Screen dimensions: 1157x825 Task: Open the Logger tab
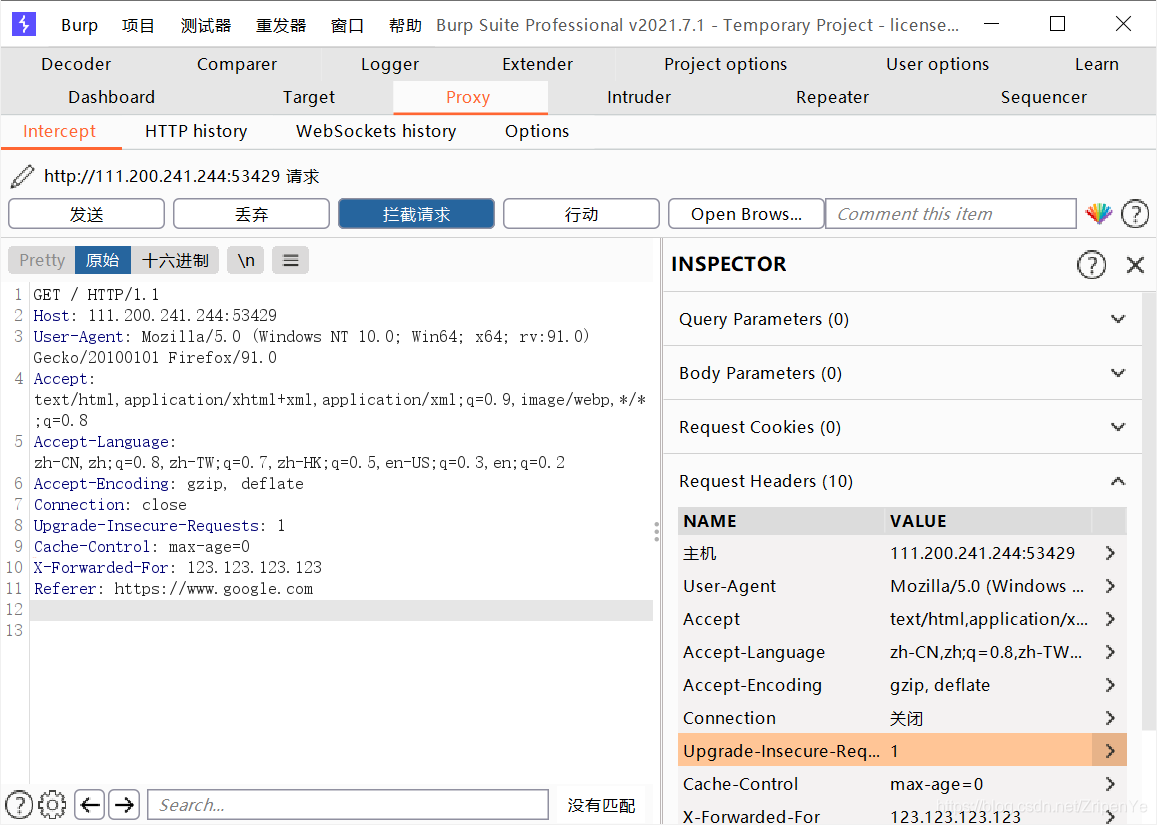(390, 64)
